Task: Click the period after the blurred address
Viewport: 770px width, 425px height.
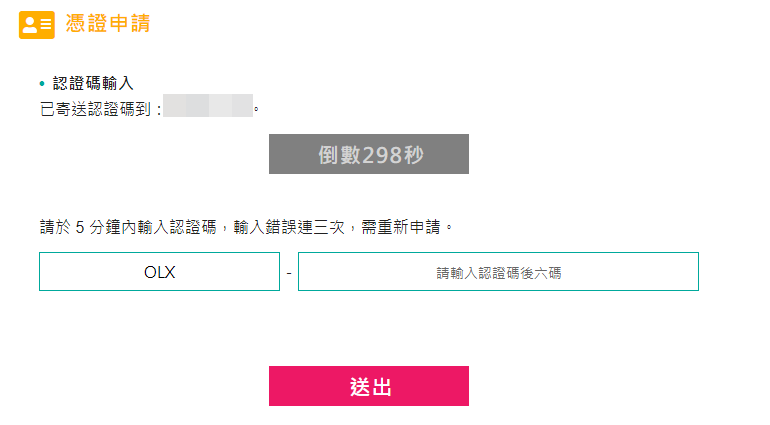Action: point(256,109)
